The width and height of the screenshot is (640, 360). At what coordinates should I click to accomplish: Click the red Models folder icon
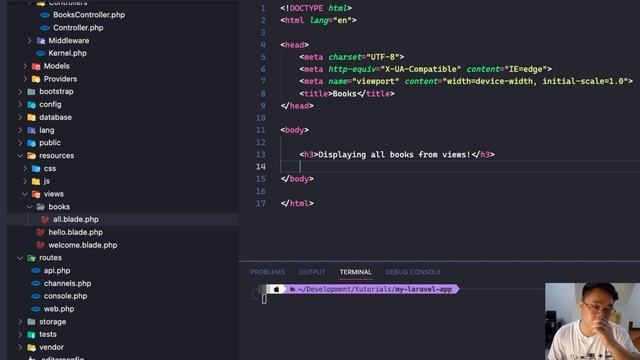pos(36,66)
